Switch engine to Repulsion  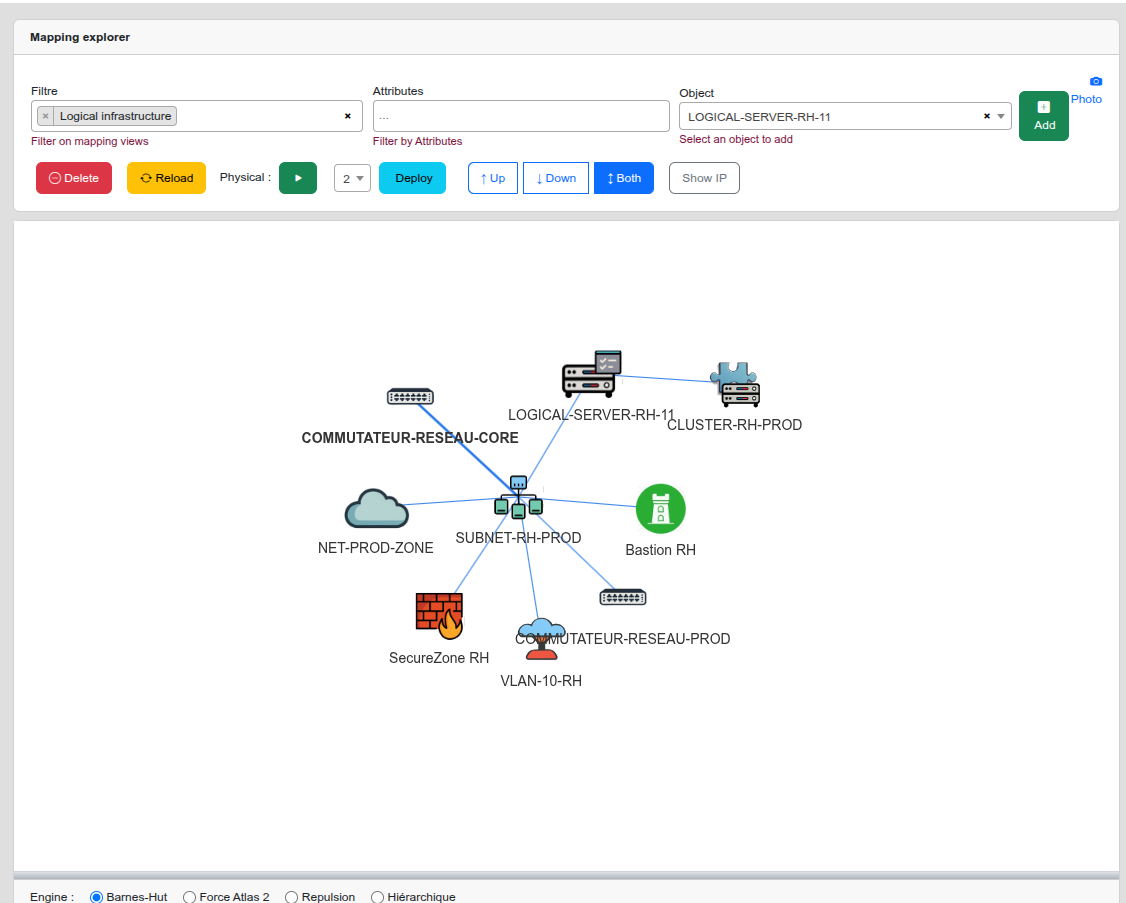292,897
